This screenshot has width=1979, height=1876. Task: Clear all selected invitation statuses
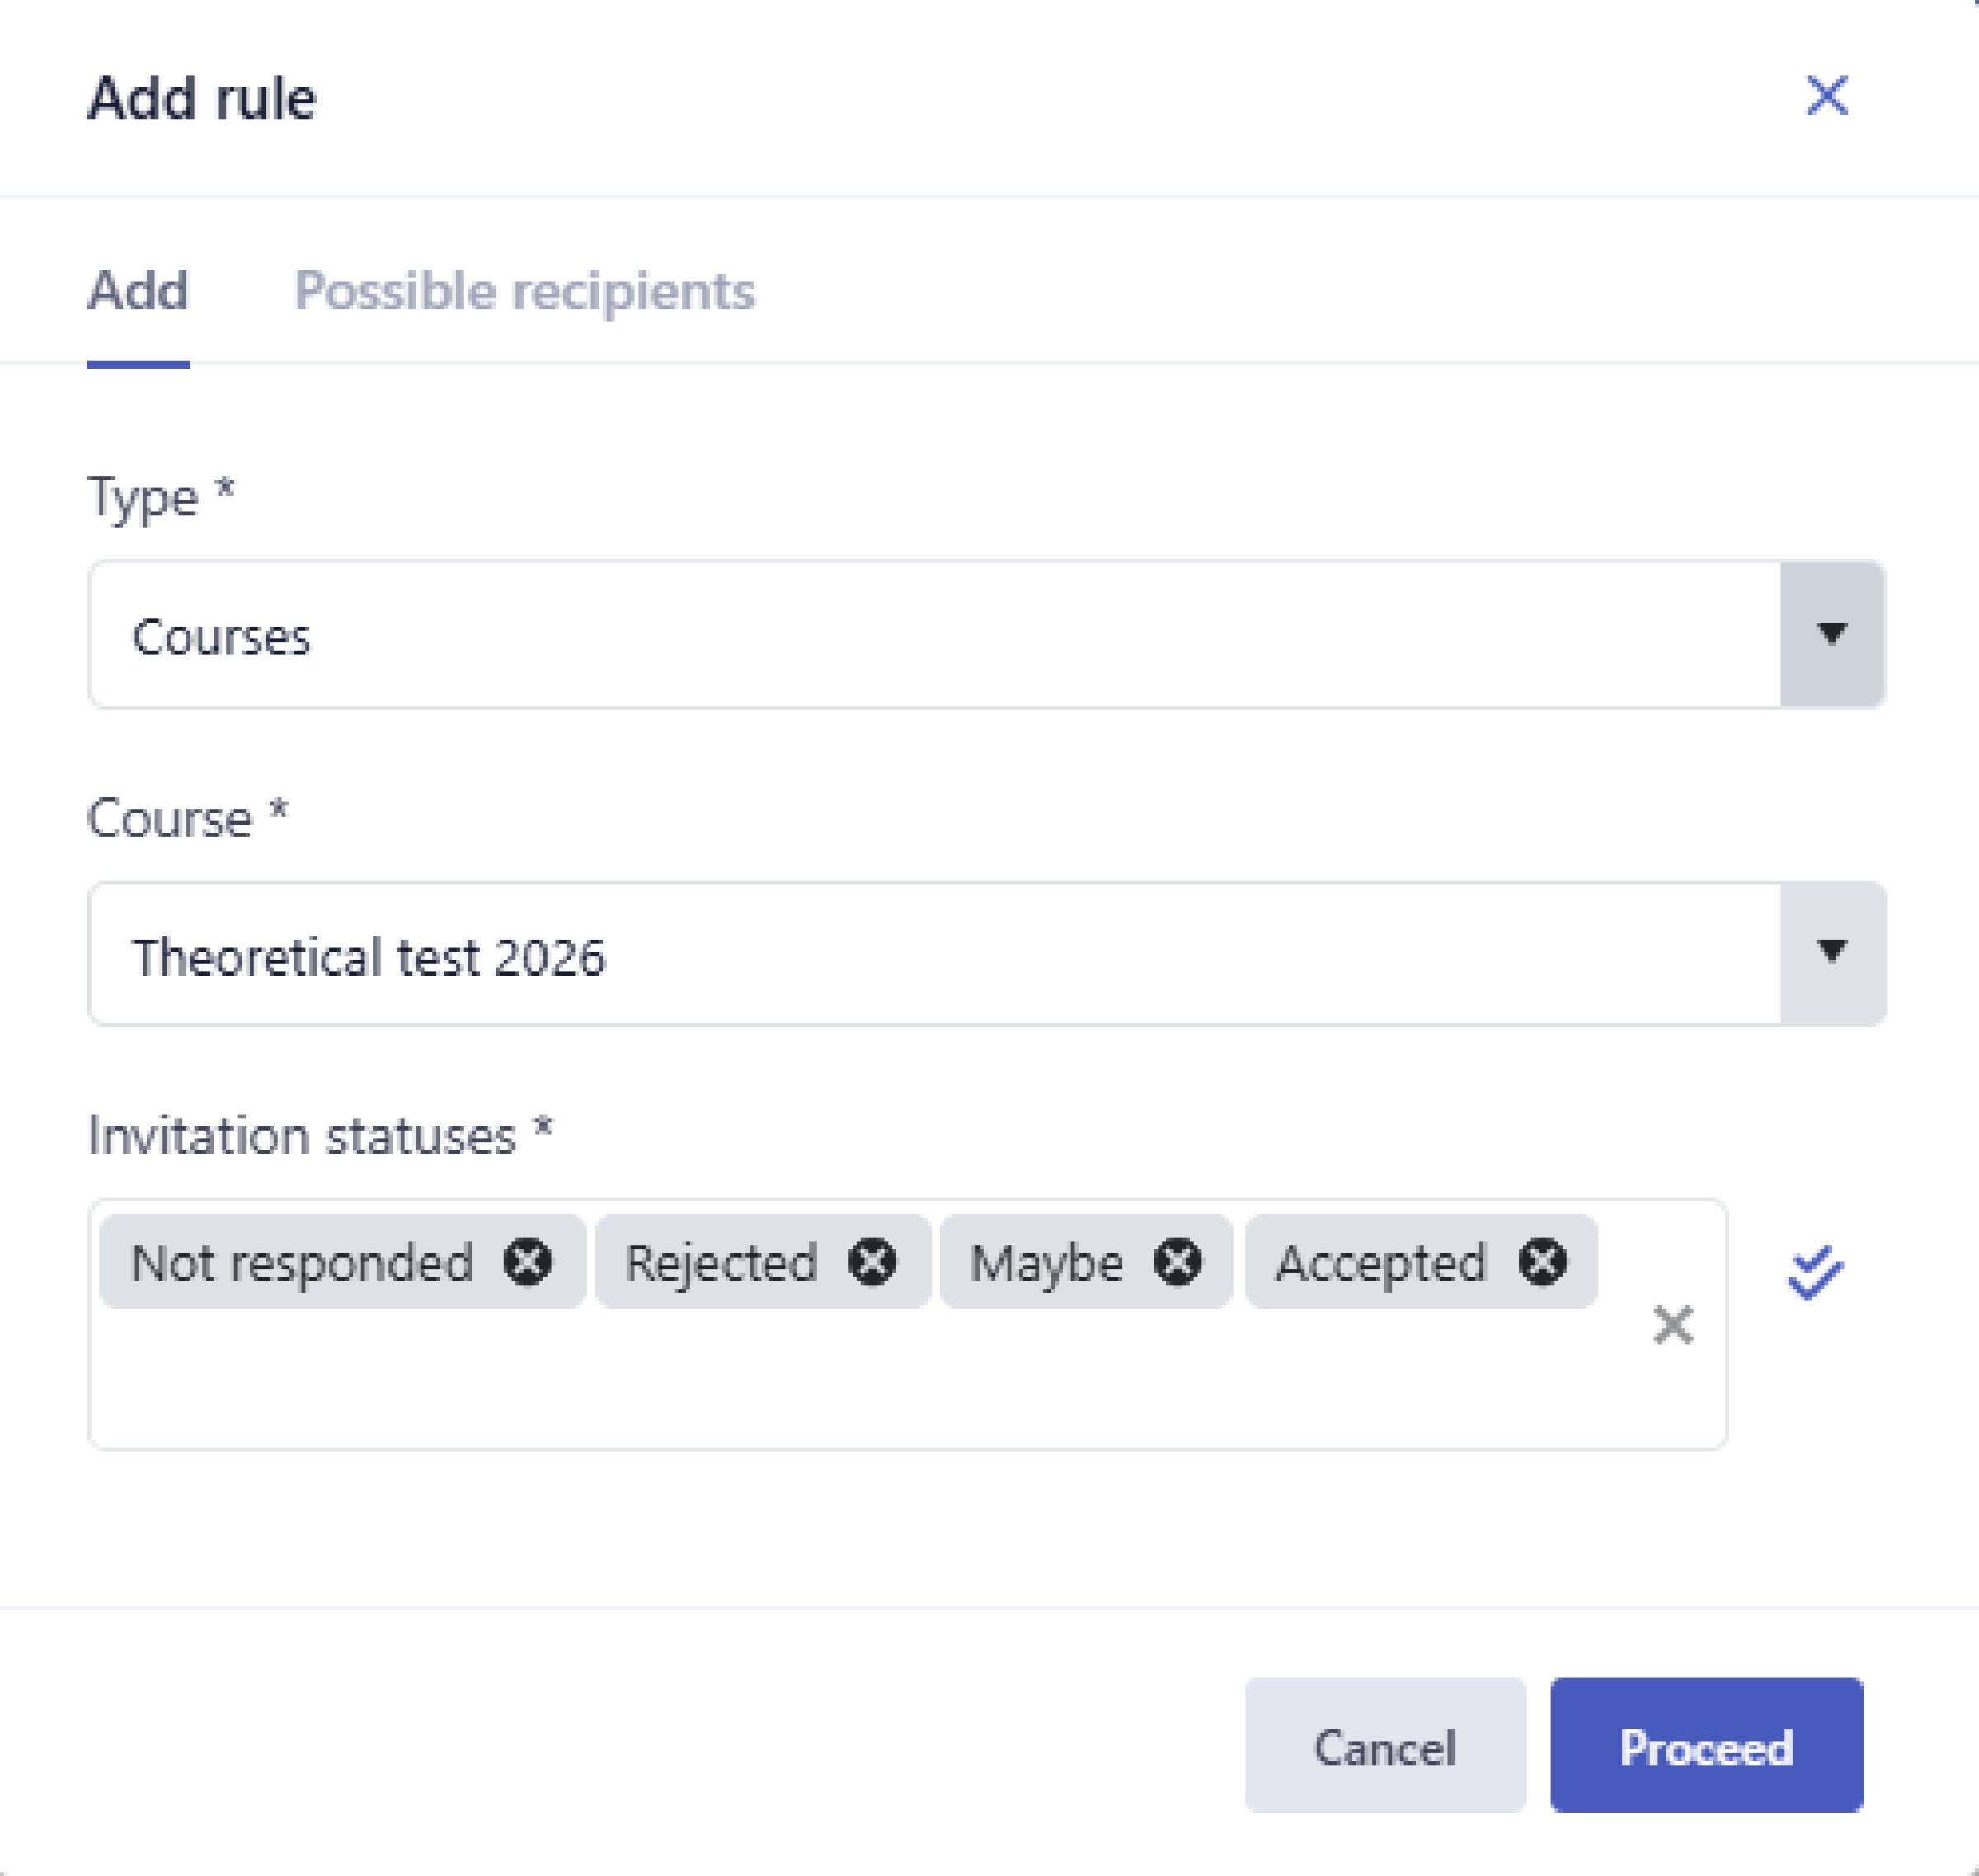point(1672,1325)
